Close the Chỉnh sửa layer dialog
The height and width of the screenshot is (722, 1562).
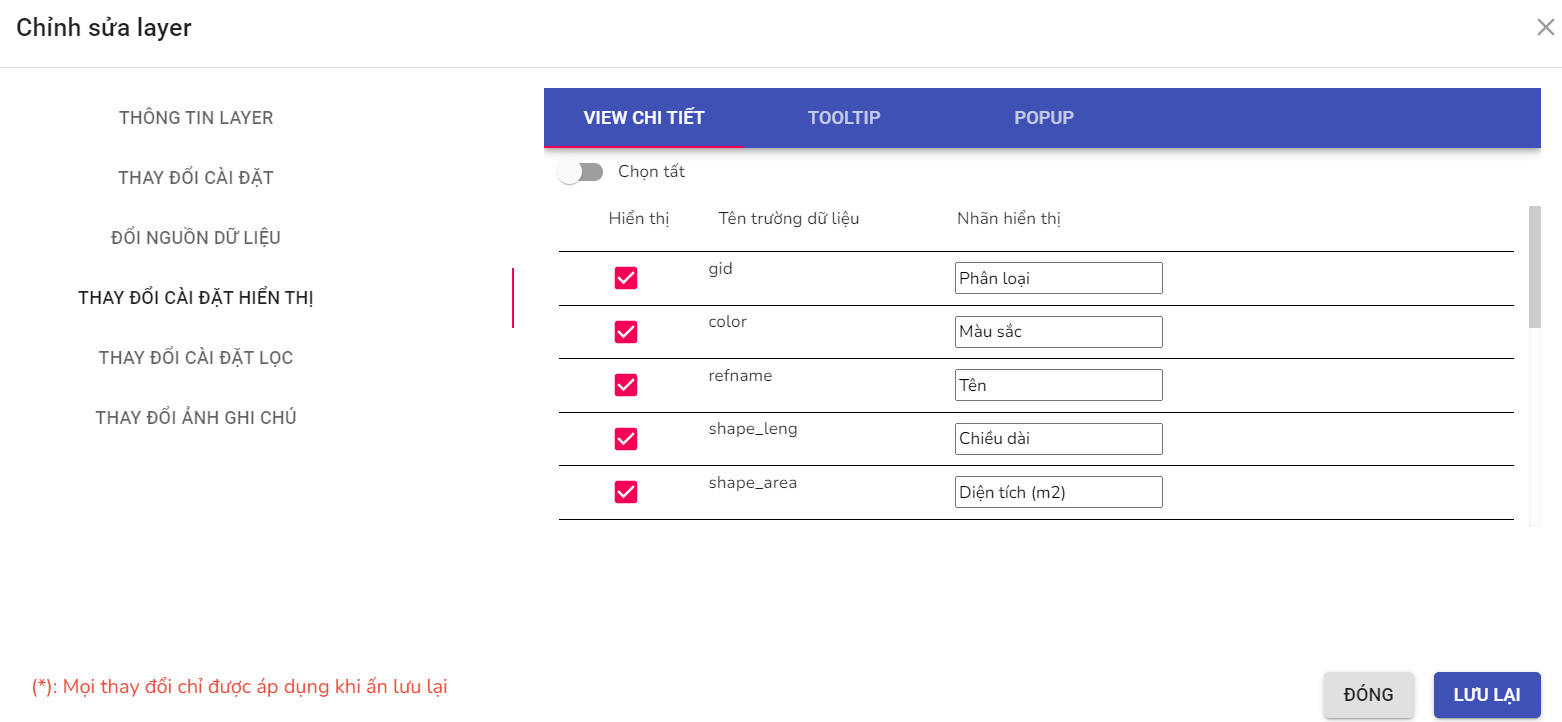[x=1545, y=27]
